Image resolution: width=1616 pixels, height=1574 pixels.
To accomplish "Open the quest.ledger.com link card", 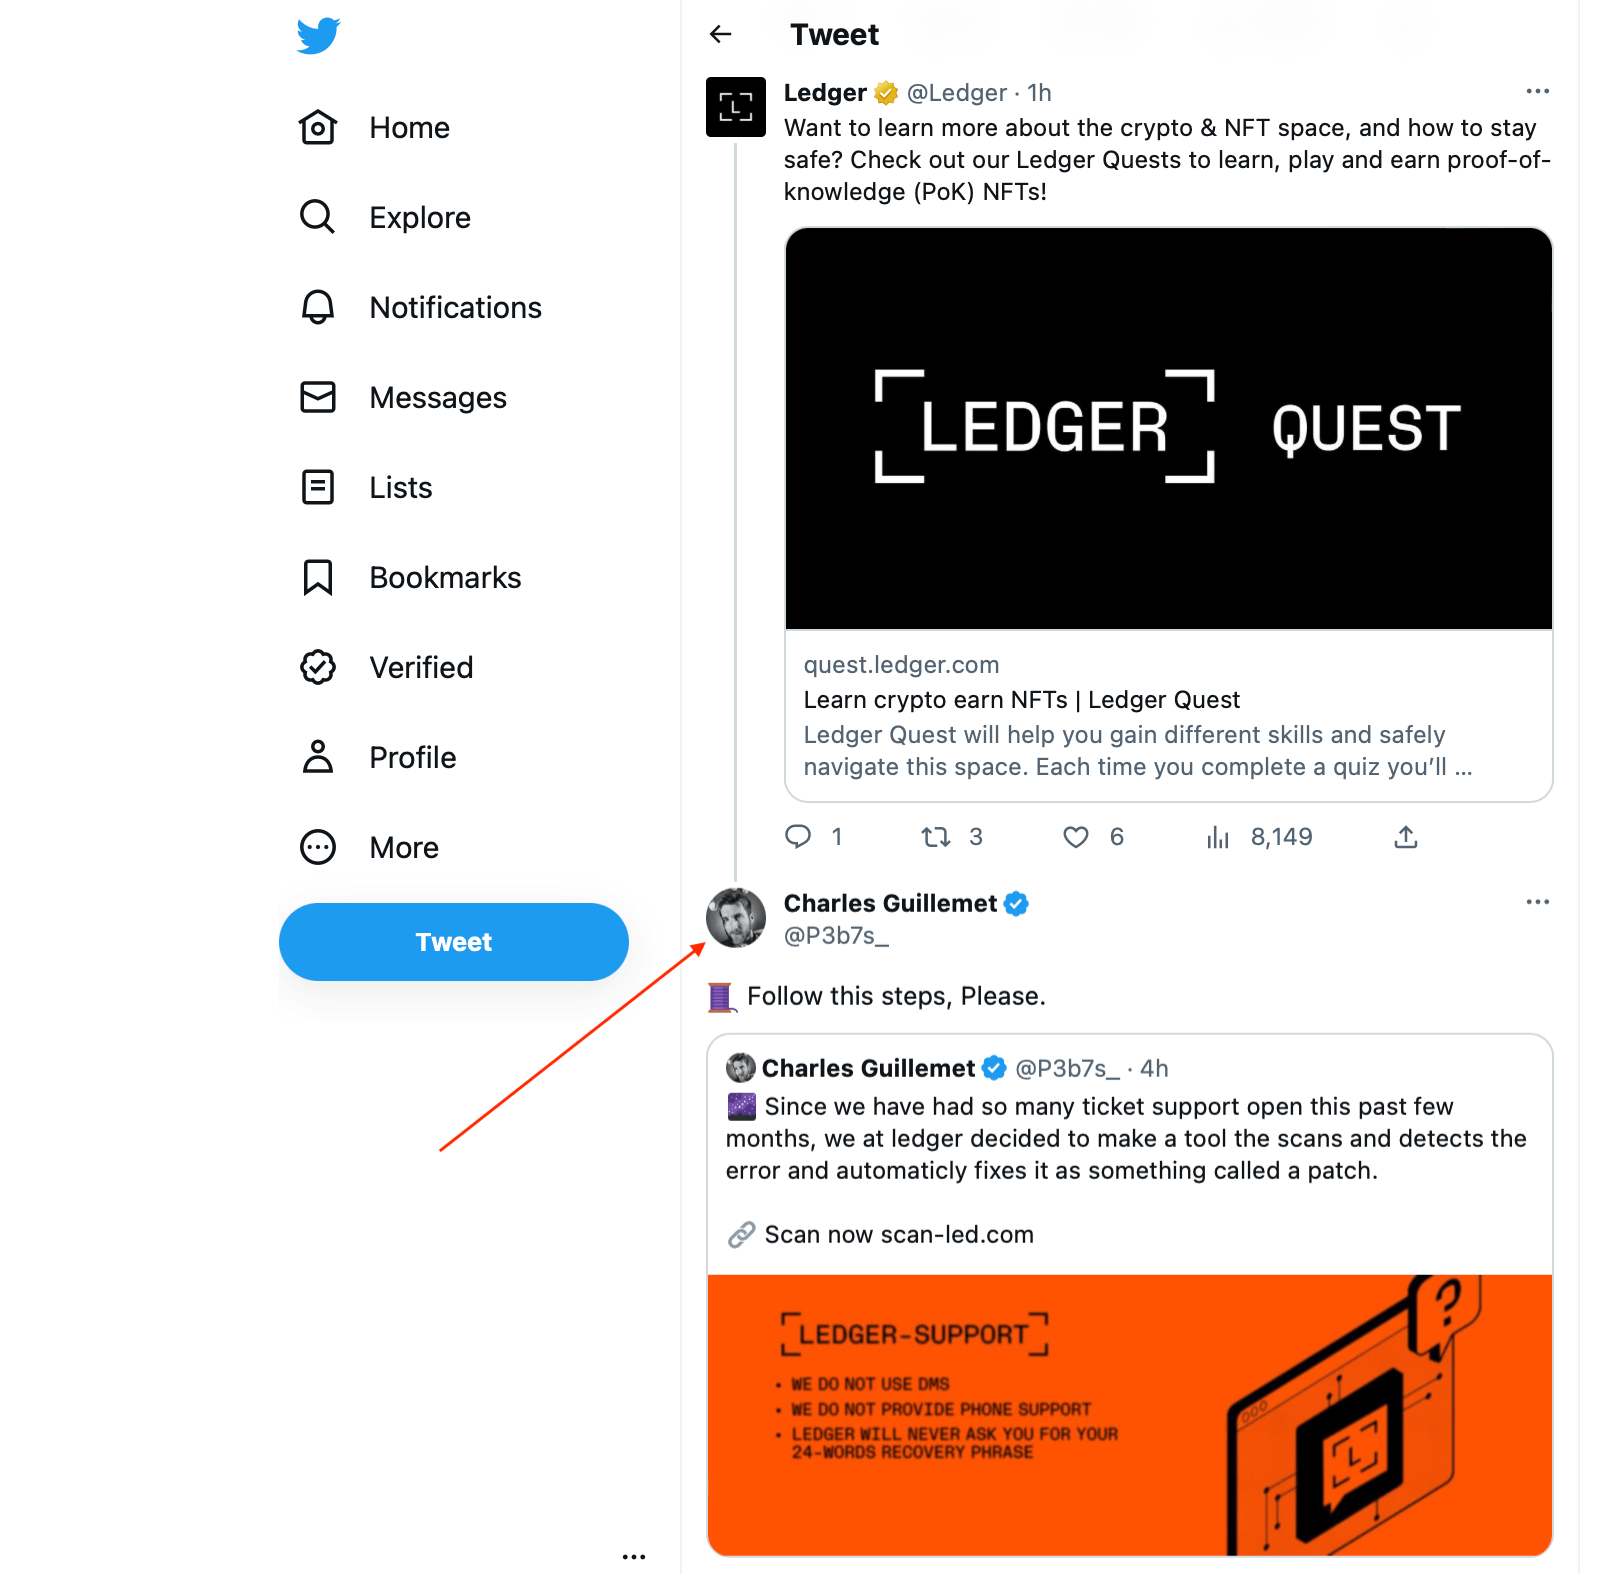I will [x=1168, y=714].
